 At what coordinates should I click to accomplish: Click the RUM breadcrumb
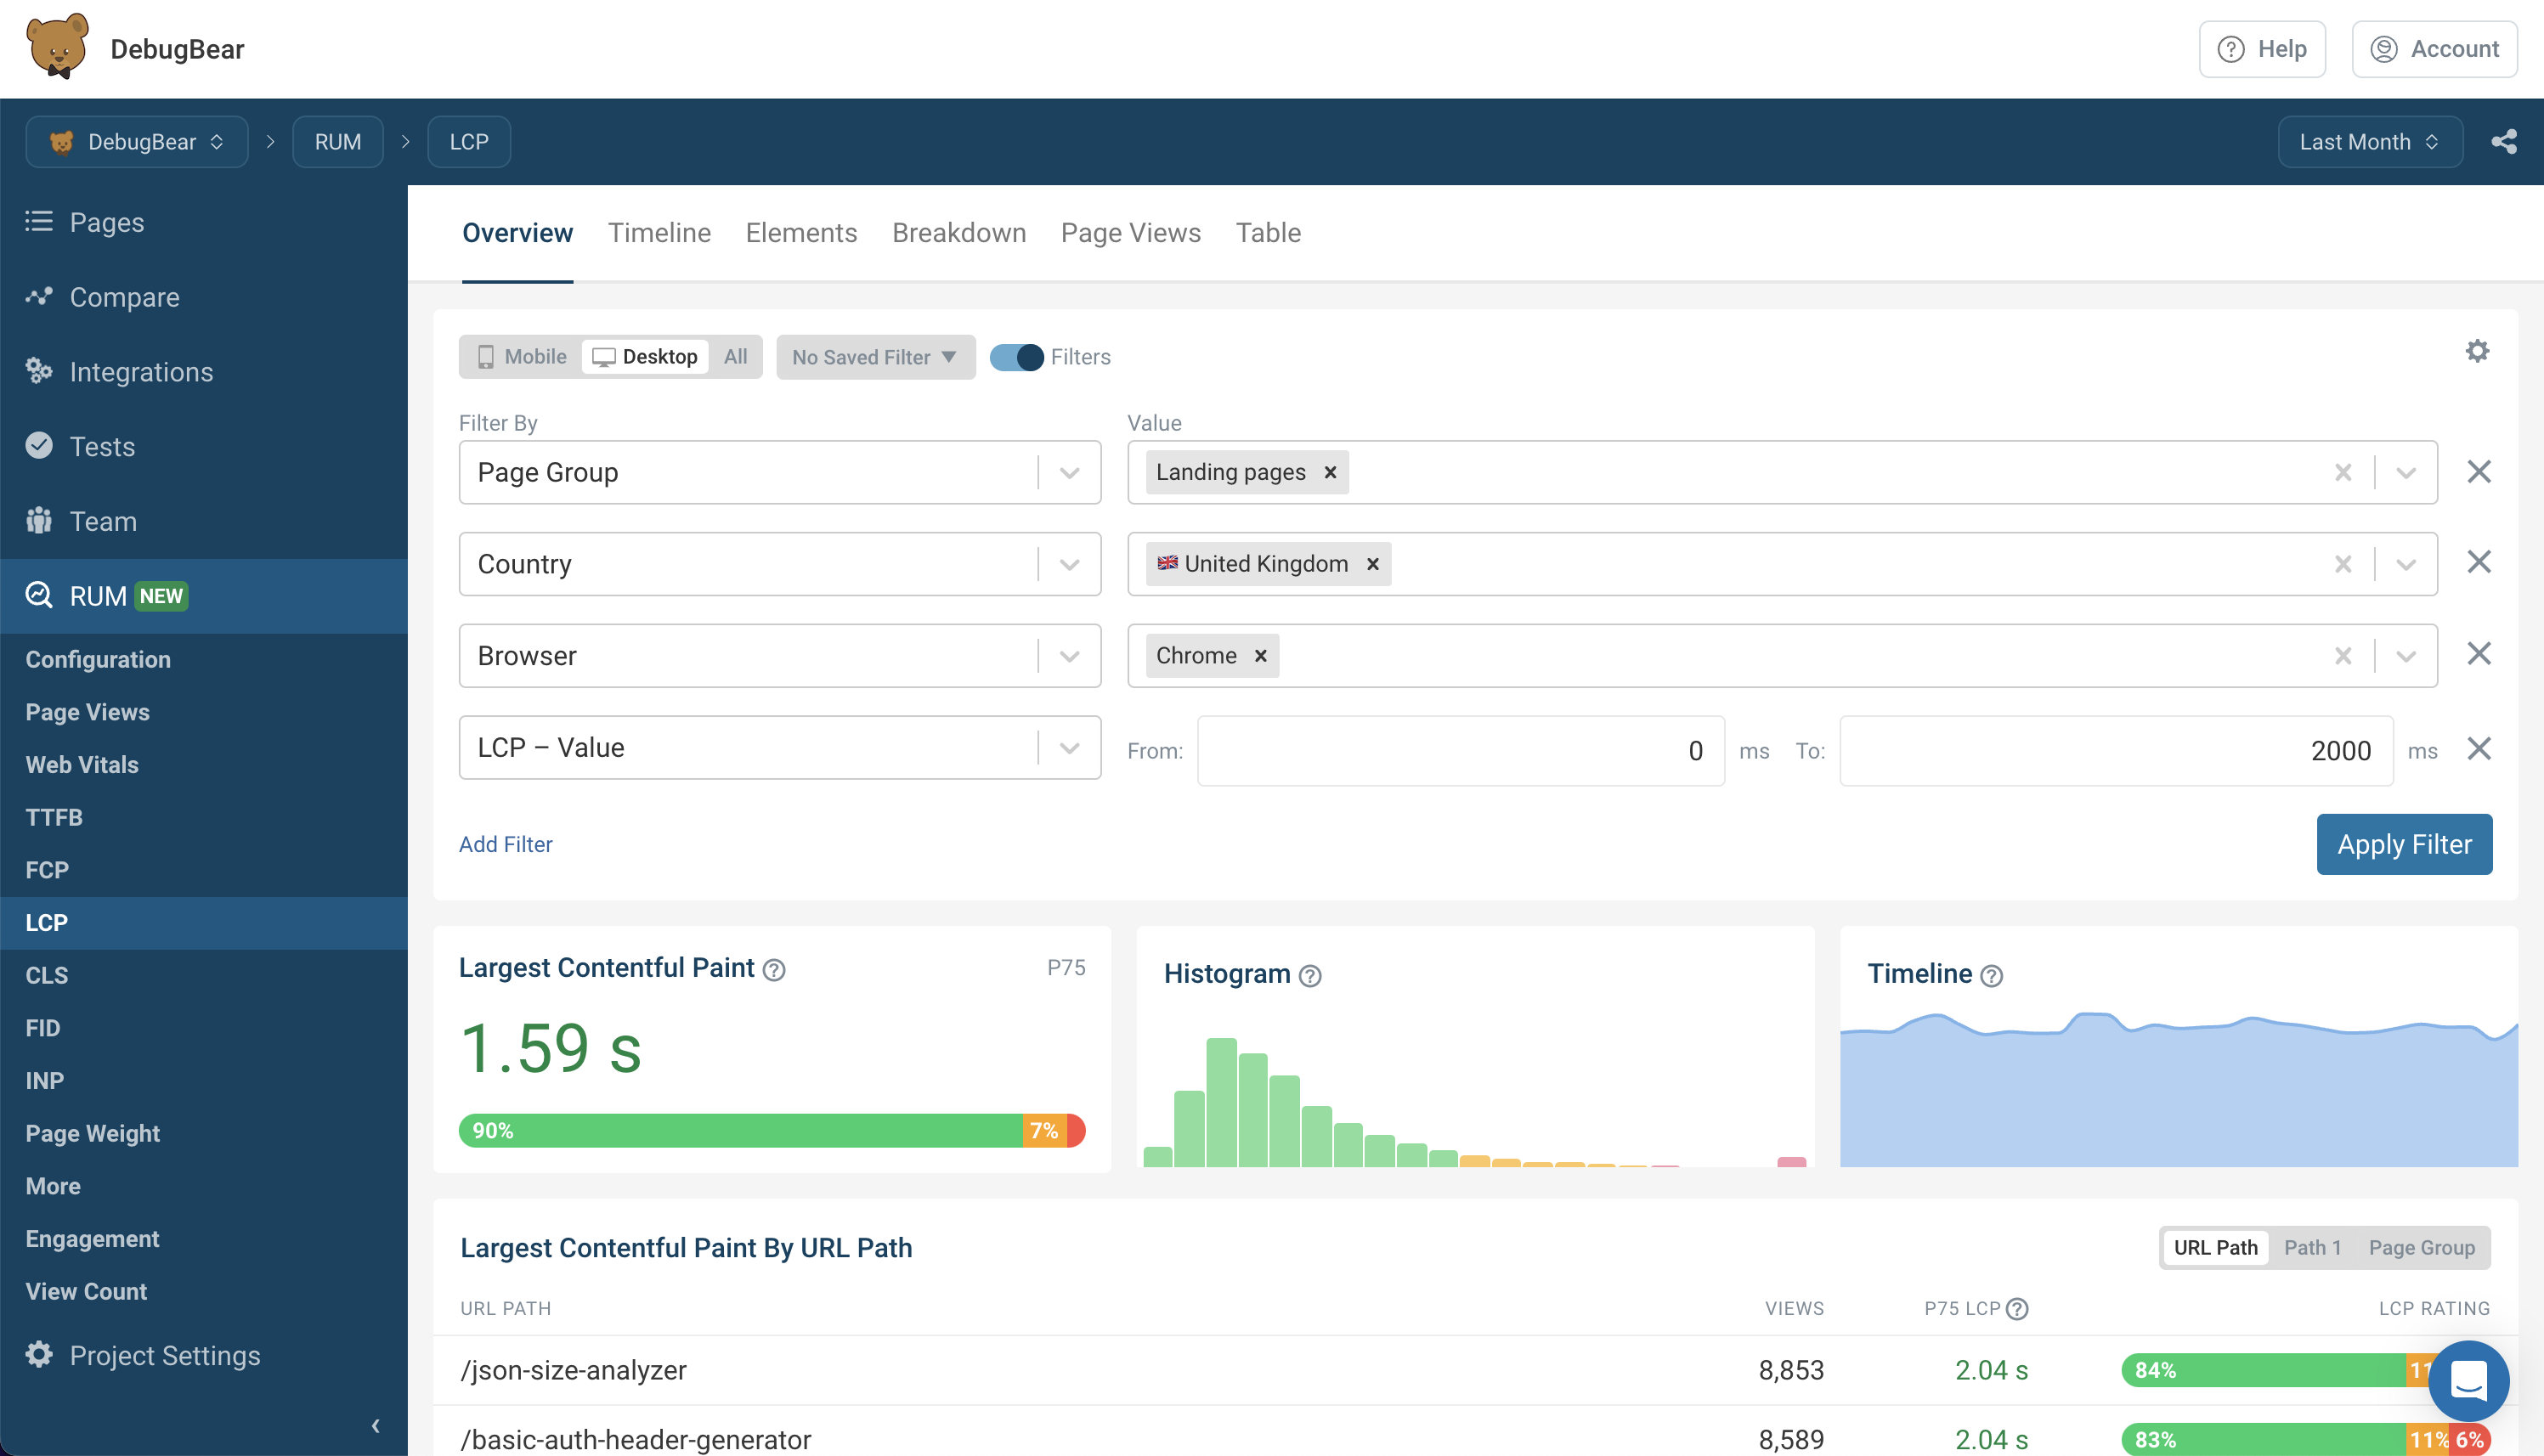click(337, 142)
